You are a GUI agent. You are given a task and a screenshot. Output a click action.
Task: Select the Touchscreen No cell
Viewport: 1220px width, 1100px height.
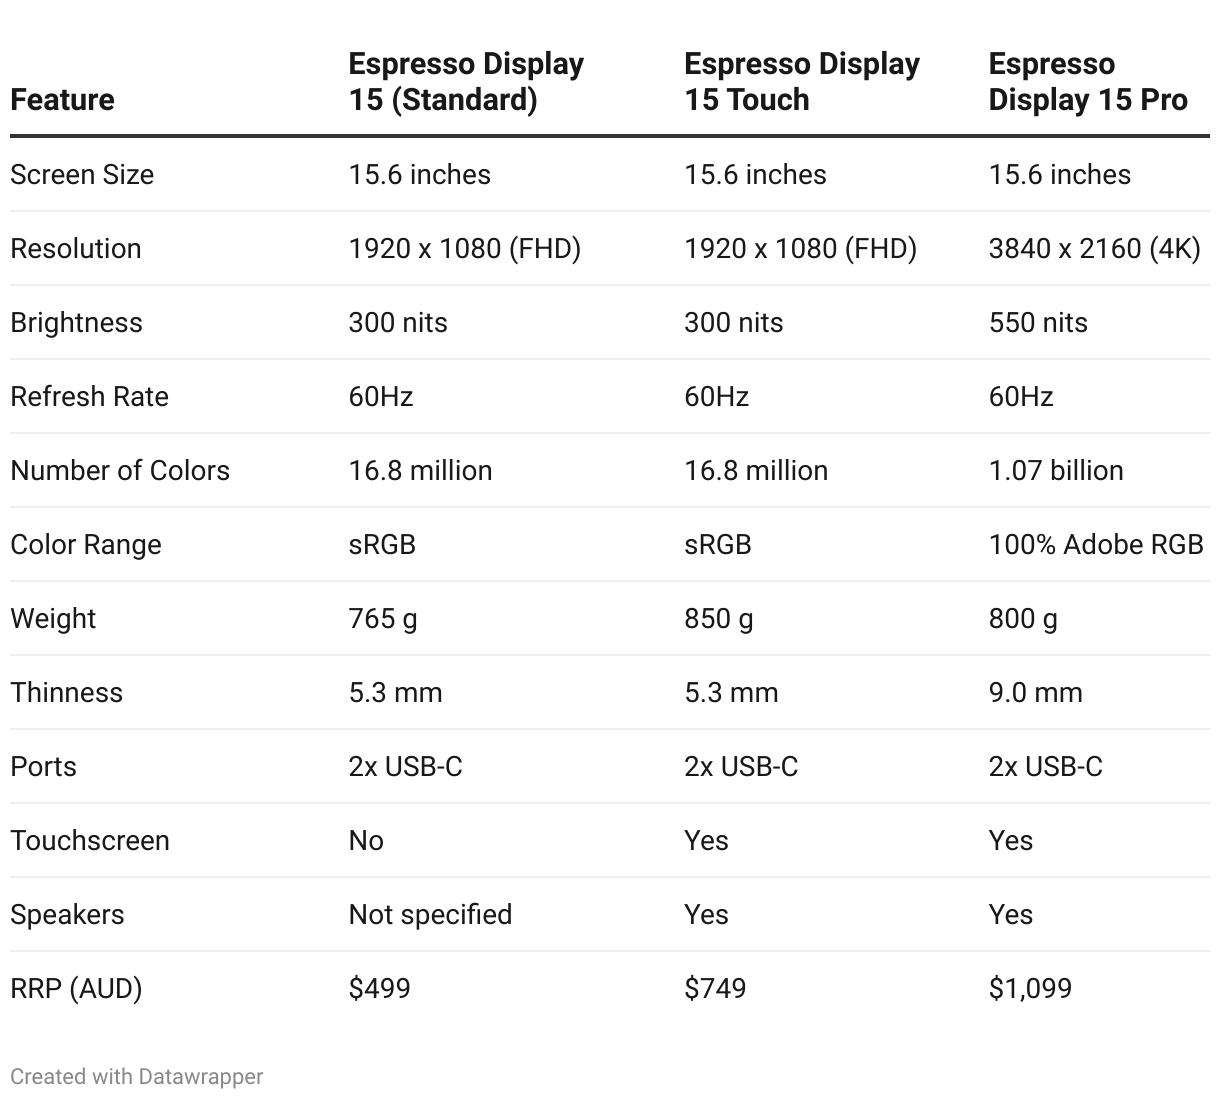[366, 840]
